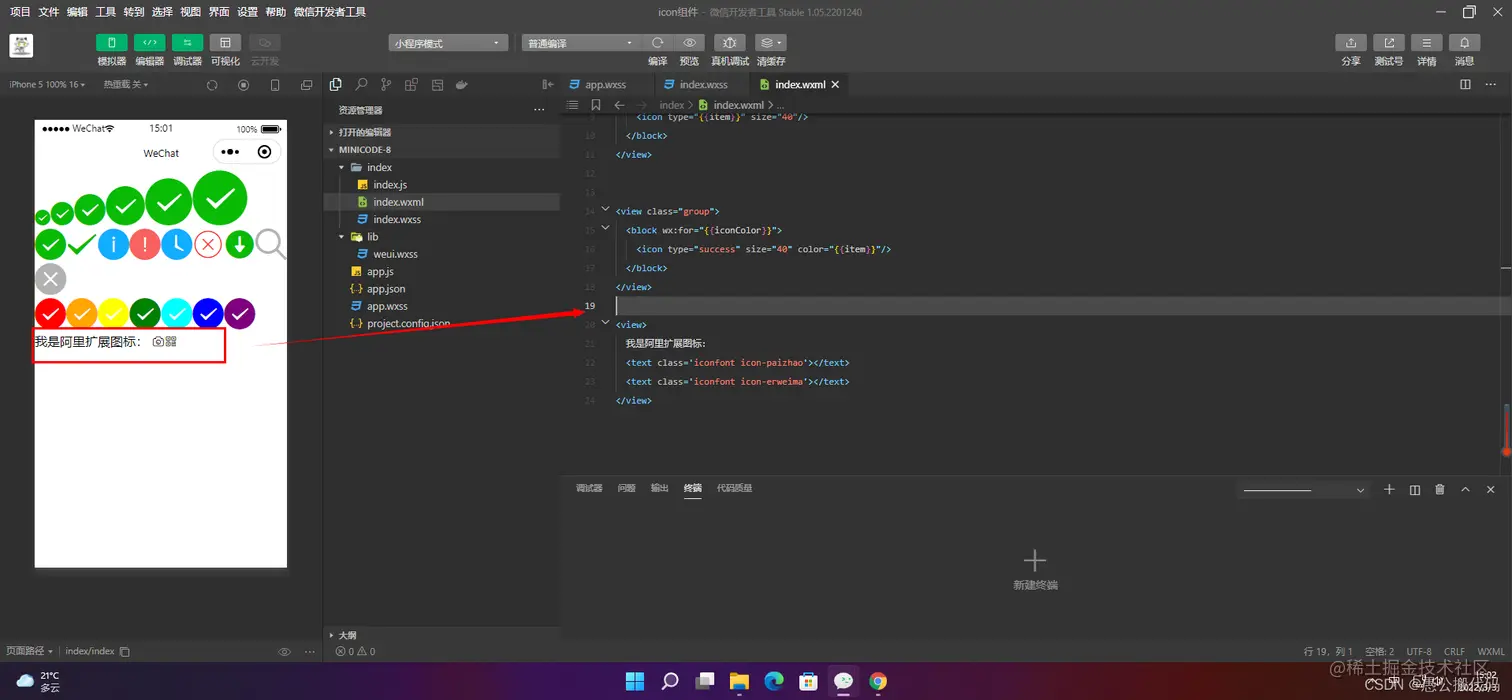Open Chrome from the Windows taskbar
The width and height of the screenshot is (1512, 700).
tap(877, 682)
